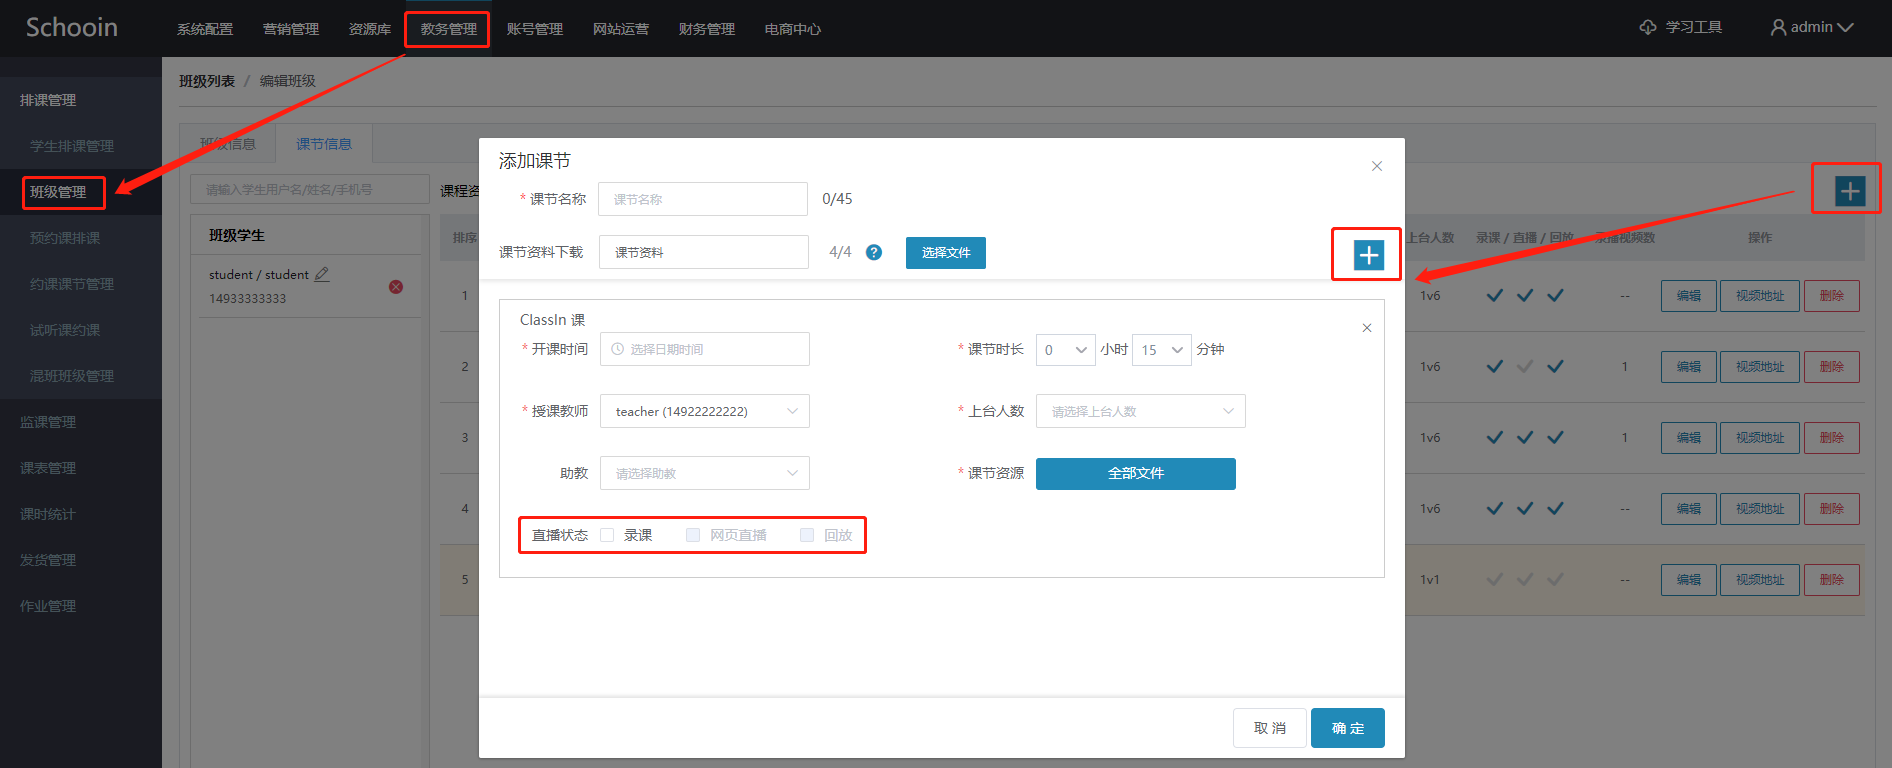This screenshot has width=1892, height=768.
Task: Click the red remove icon for student
Action: click(x=396, y=287)
